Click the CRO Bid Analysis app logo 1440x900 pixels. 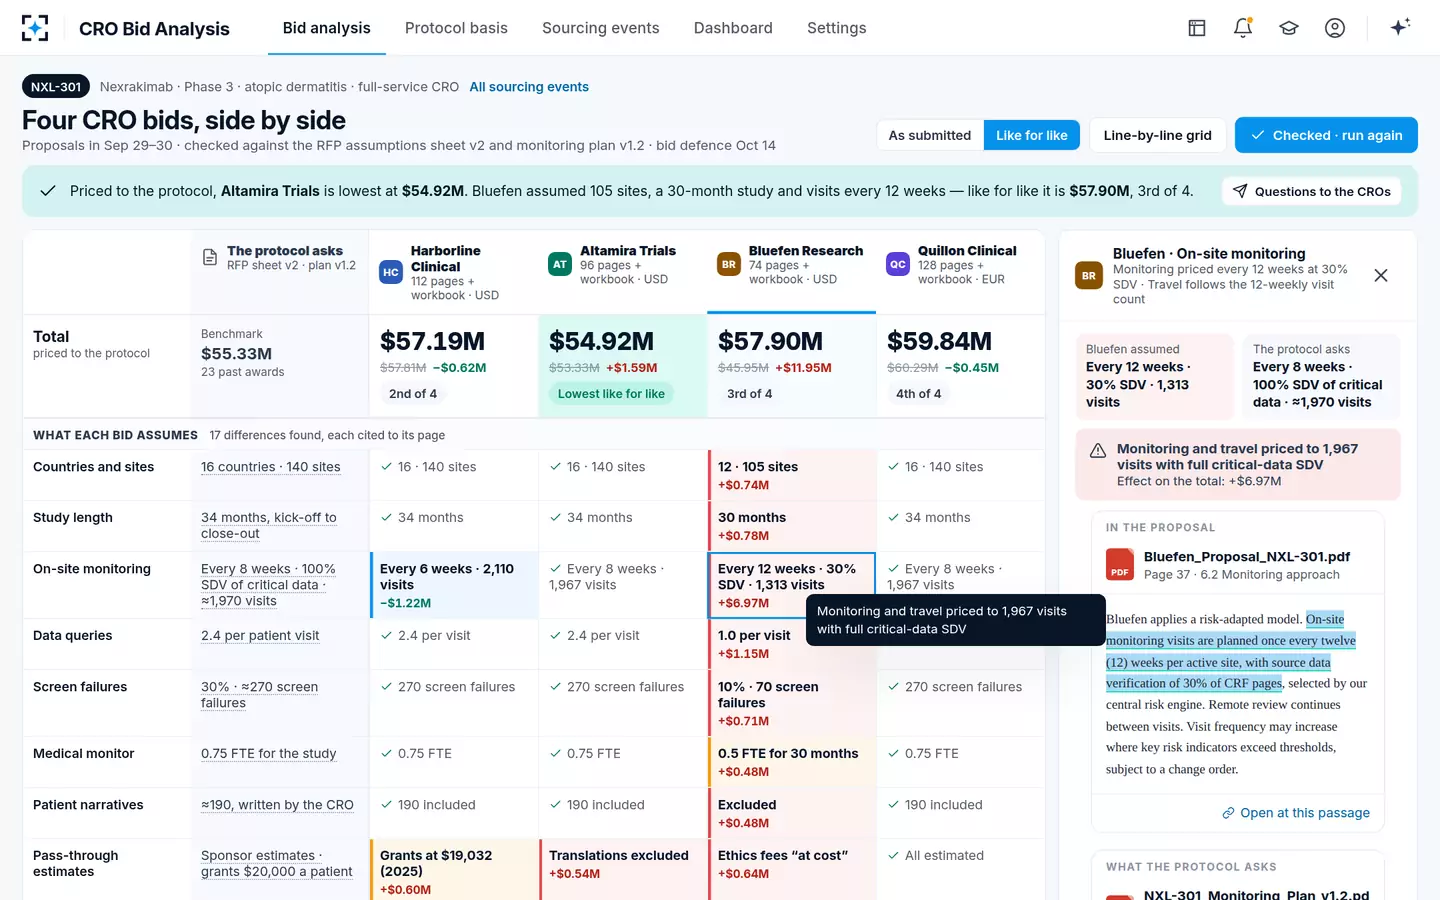click(35, 28)
